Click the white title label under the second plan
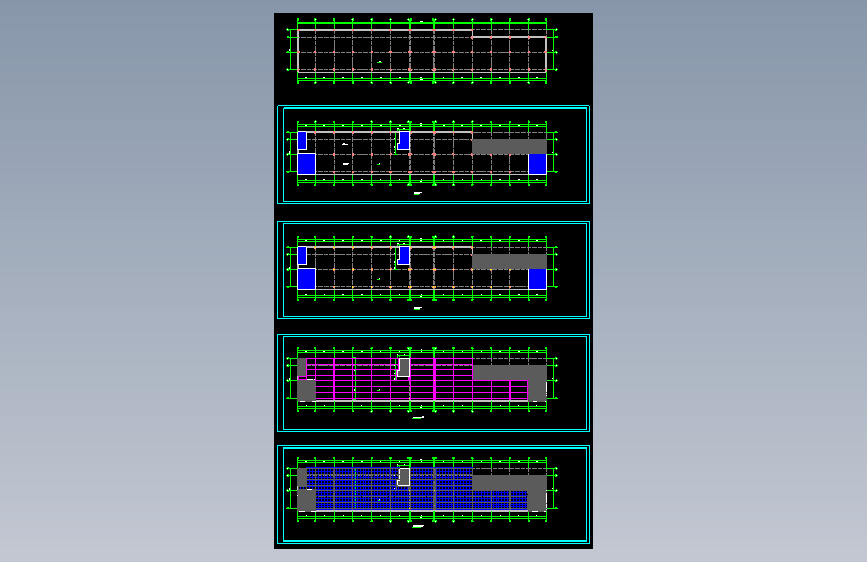Screen dimensions: 867x562 point(418,193)
